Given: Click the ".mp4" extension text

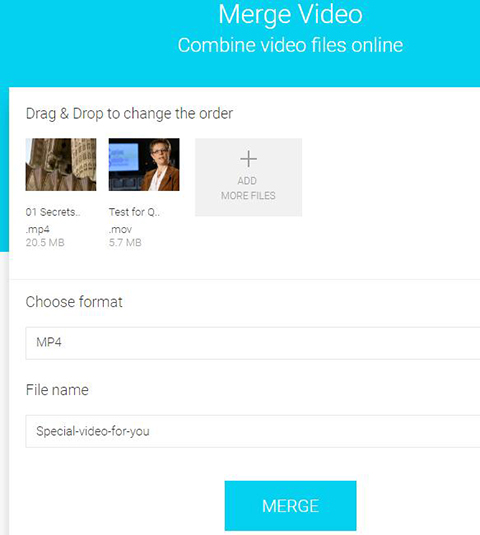Looking at the screenshot, I should pyautogui.click(x=38, y=229).
